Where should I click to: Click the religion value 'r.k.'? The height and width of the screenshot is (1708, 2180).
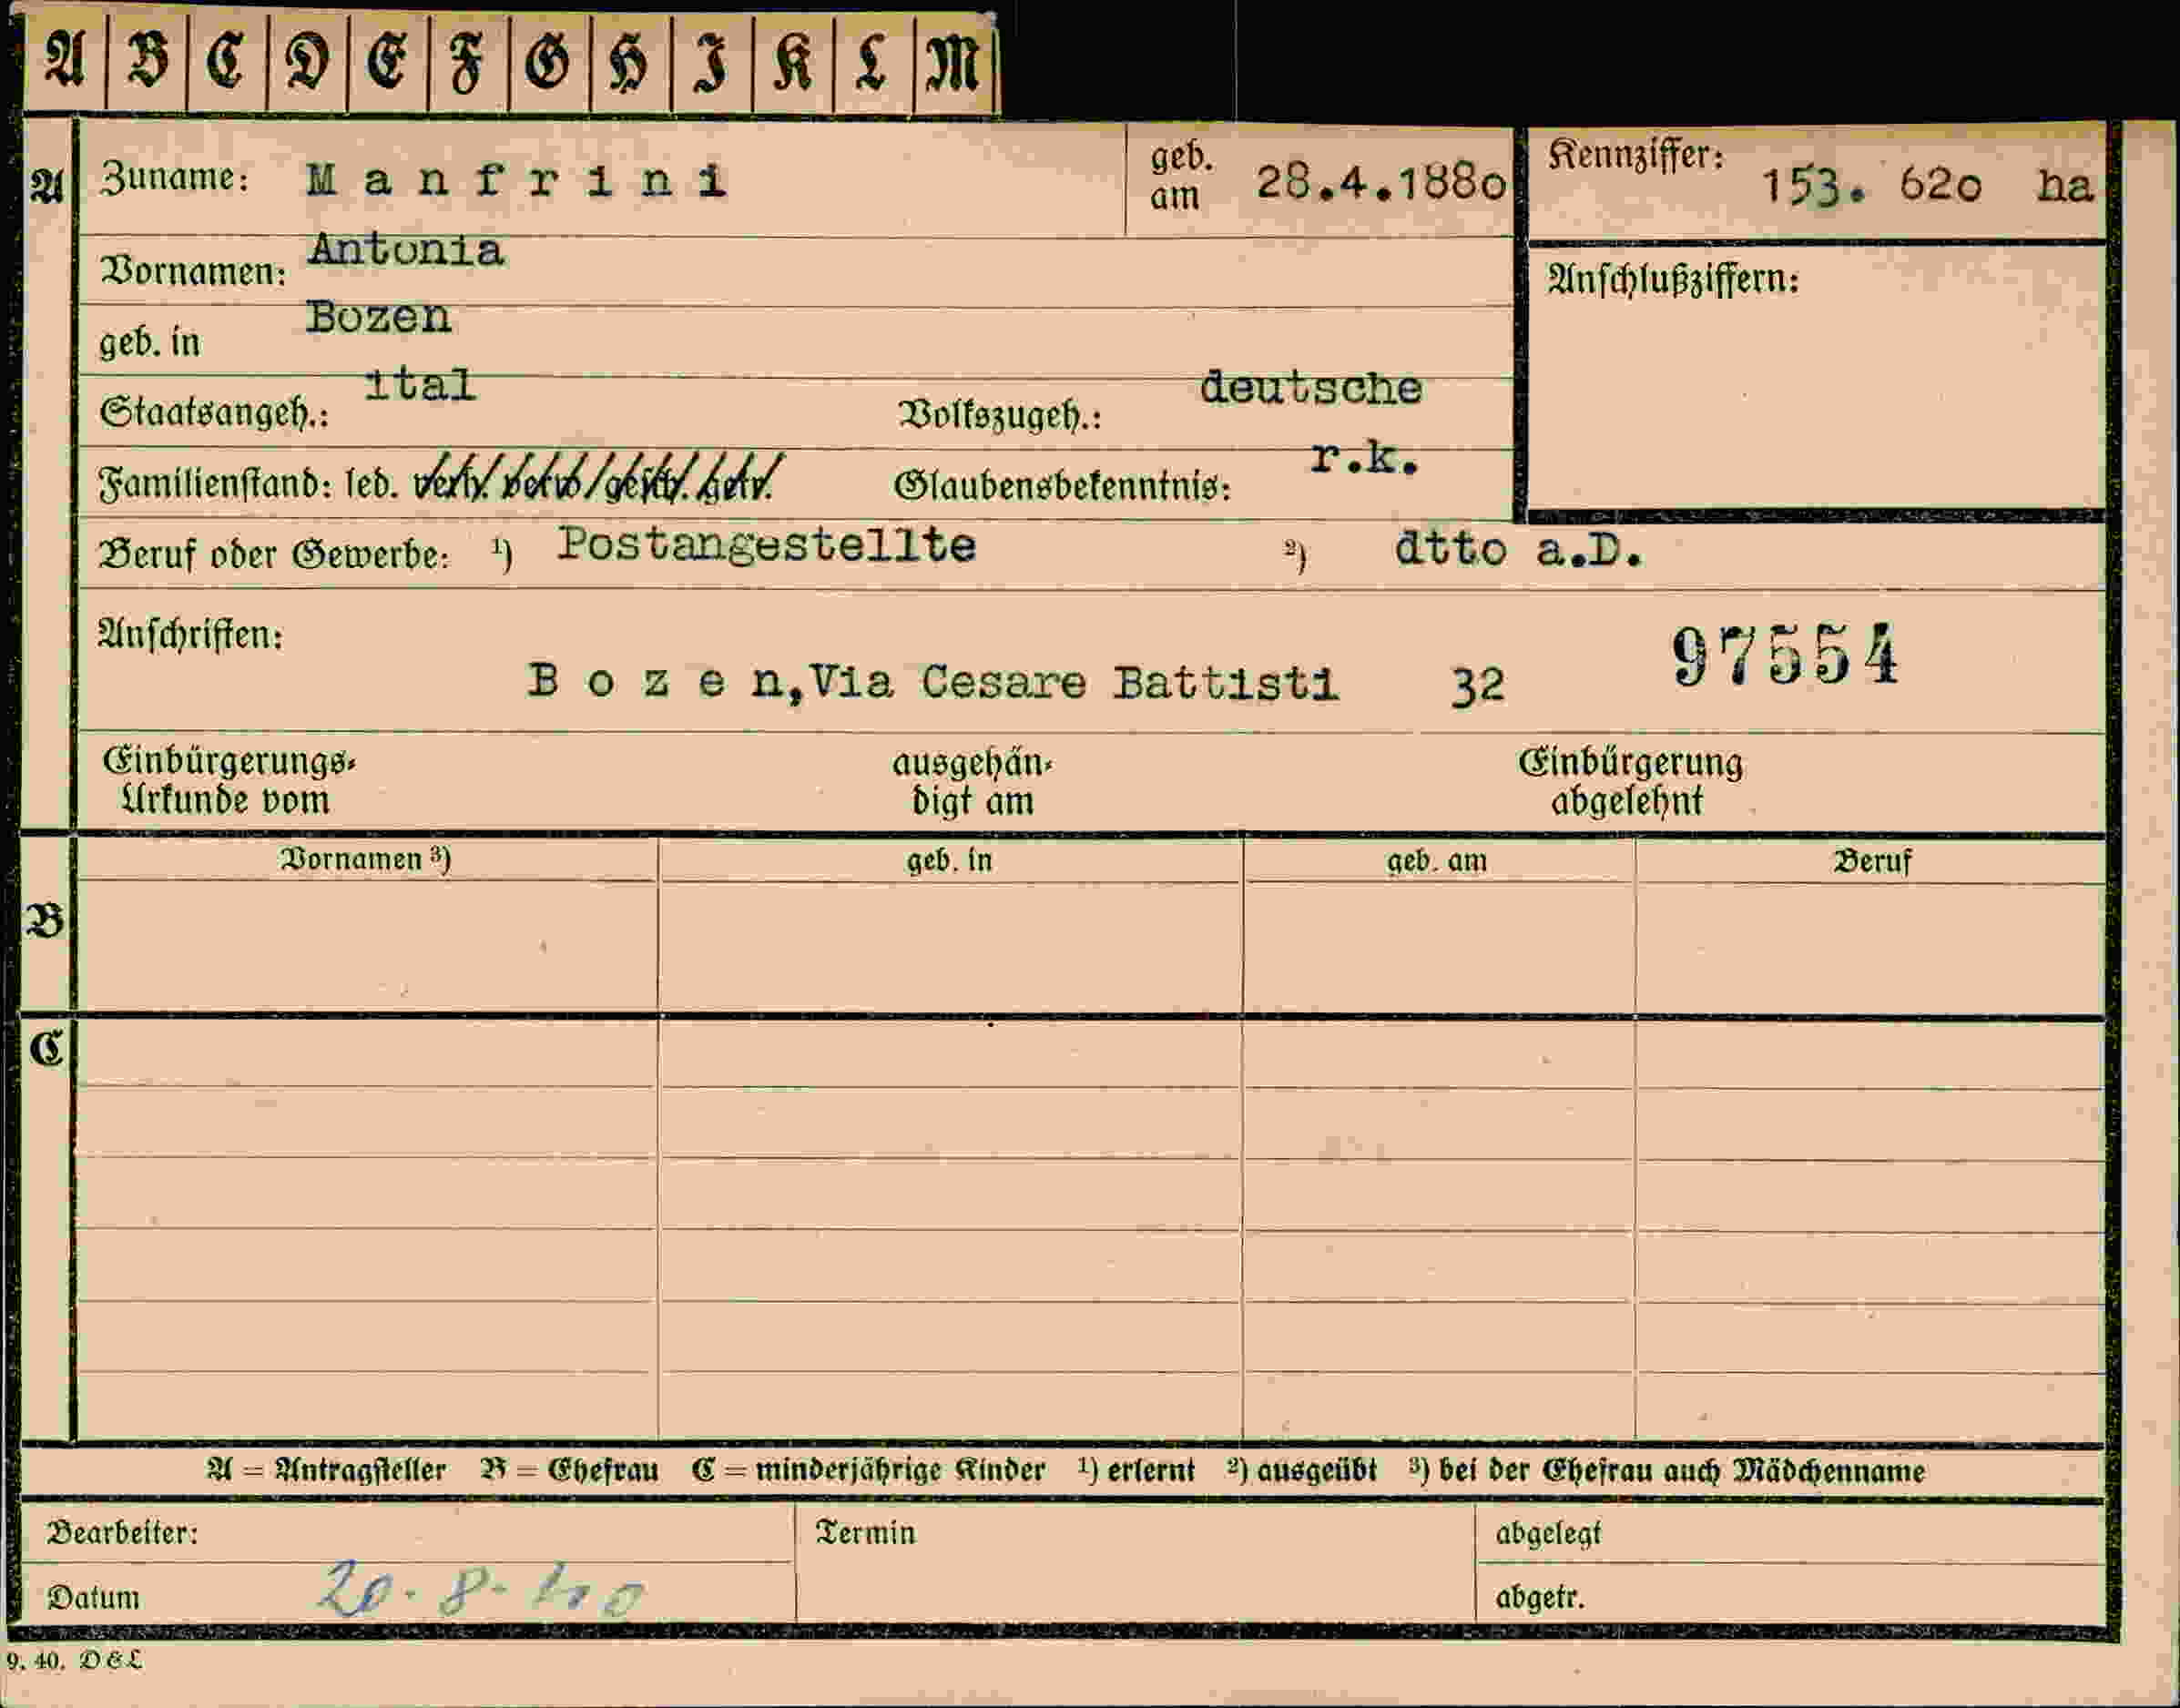1365,458
